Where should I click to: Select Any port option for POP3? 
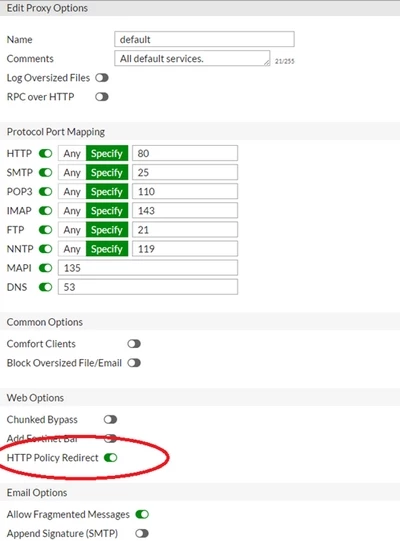point(72,191)
